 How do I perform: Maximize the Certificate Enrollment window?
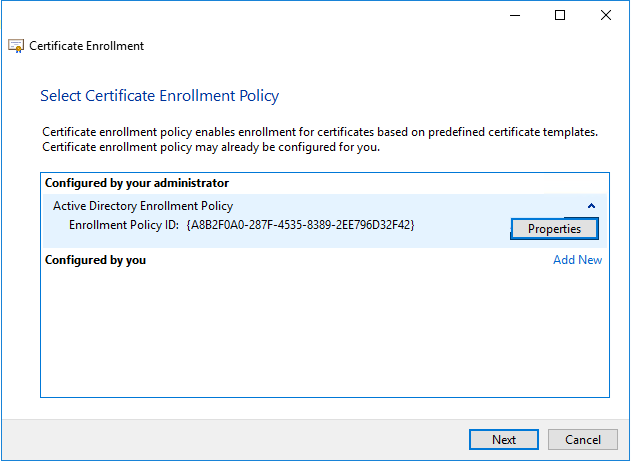pyautogui.click(x=560, y=15)
